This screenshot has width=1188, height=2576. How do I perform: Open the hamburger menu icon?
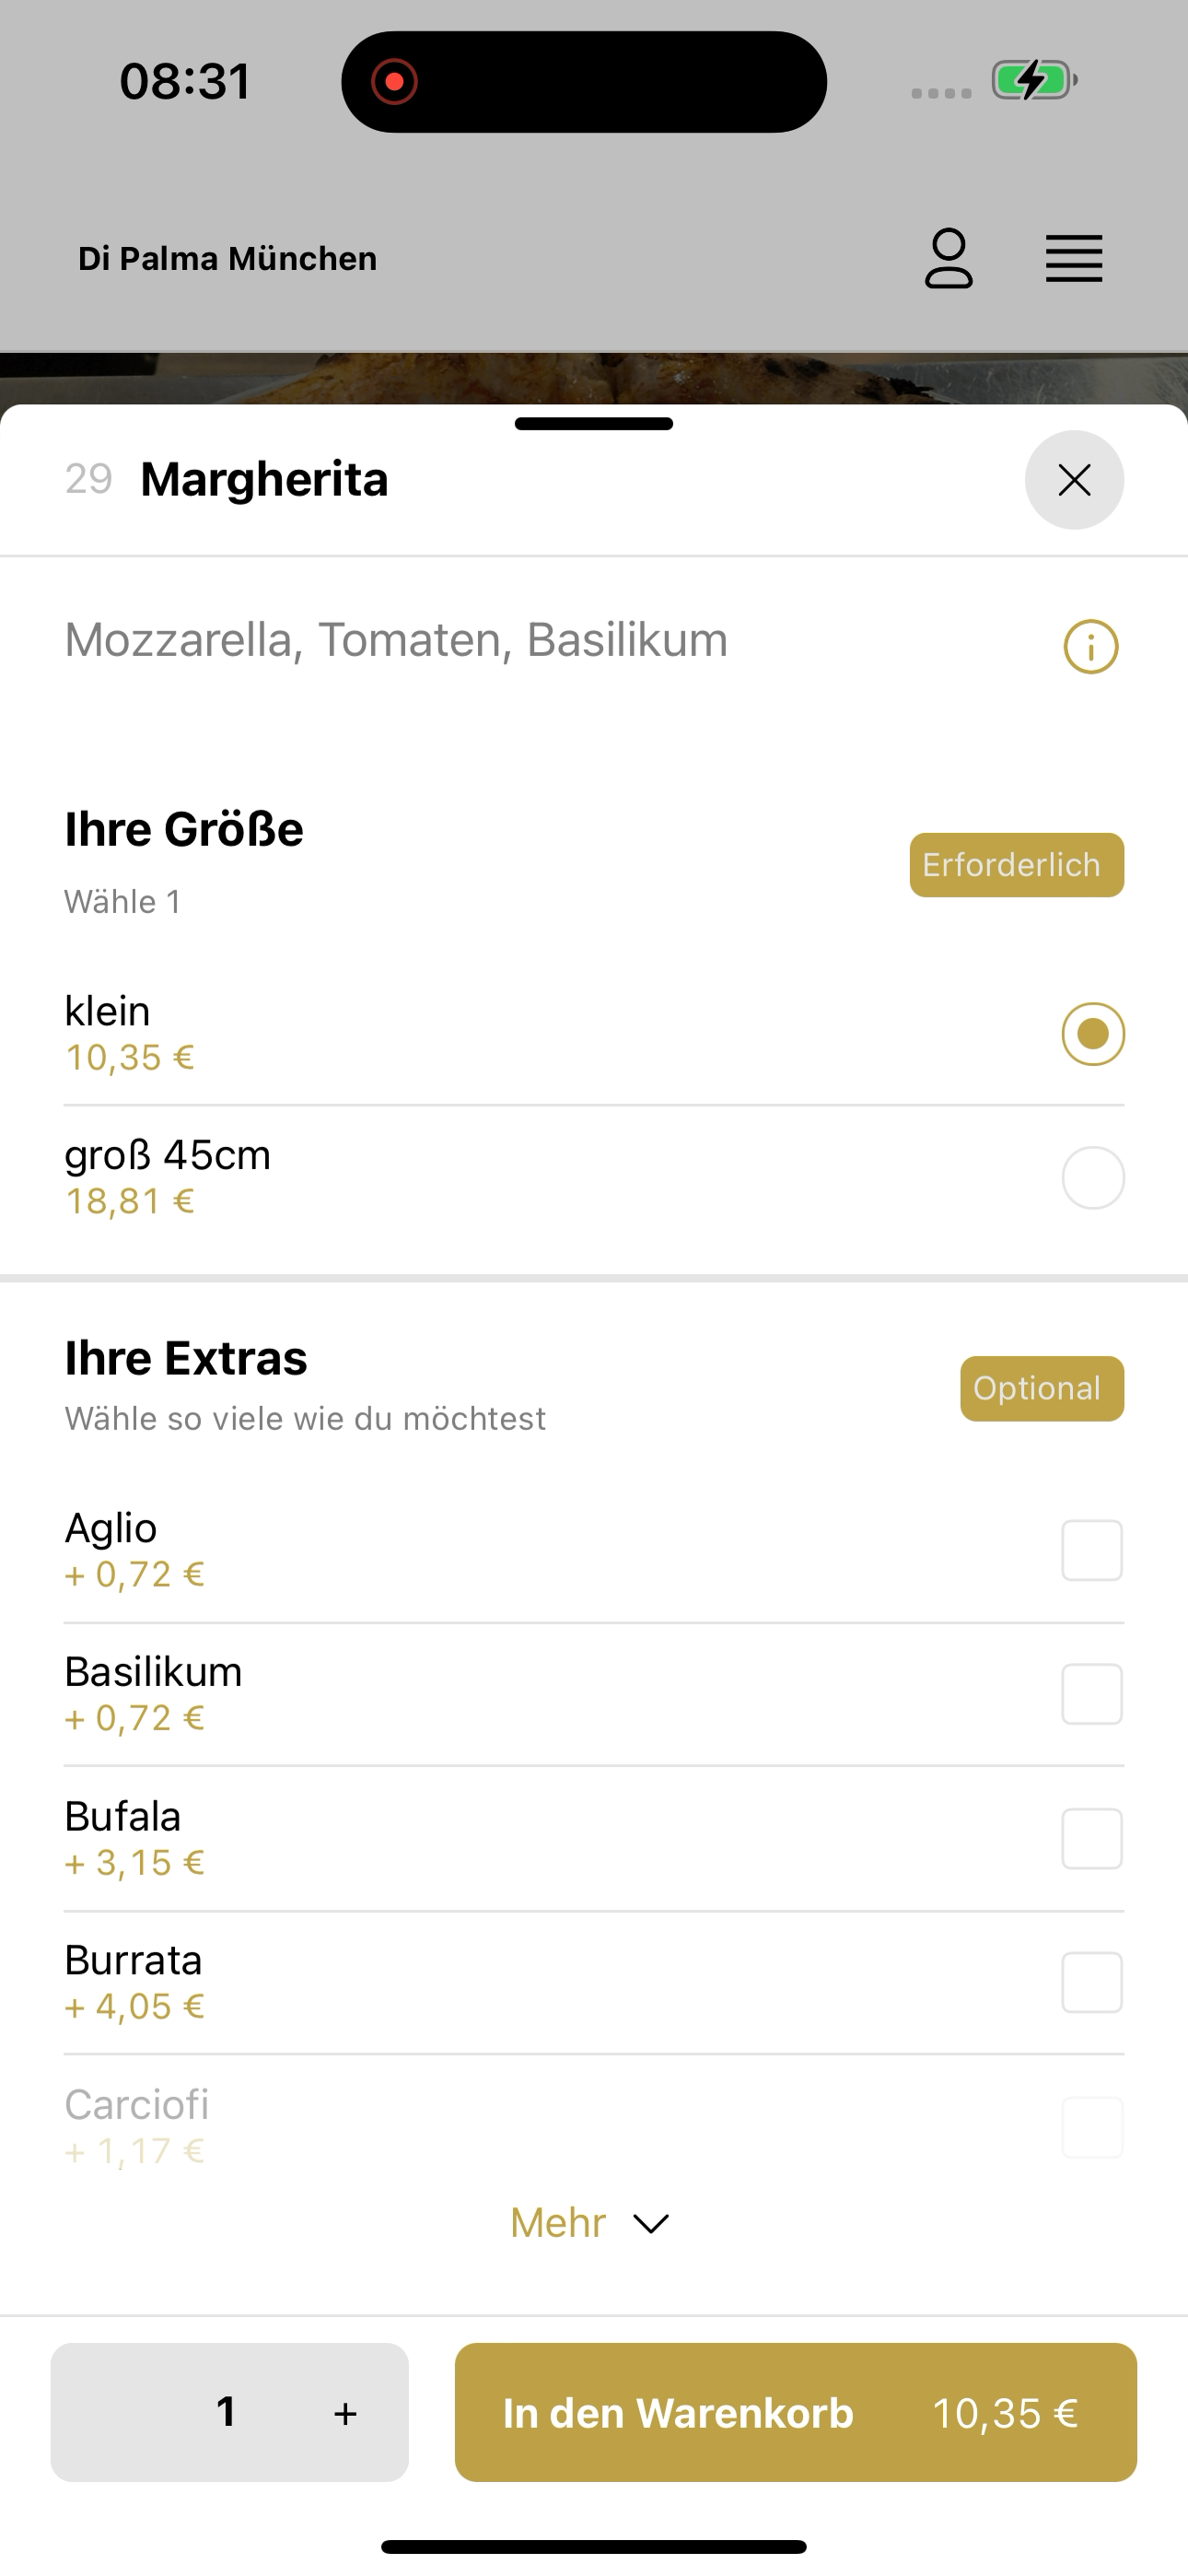[1074, 259]
